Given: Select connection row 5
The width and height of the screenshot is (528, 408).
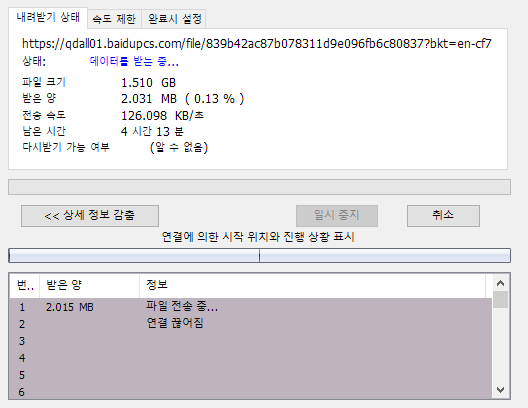Looking at the screenshot, I should [251, 375].
